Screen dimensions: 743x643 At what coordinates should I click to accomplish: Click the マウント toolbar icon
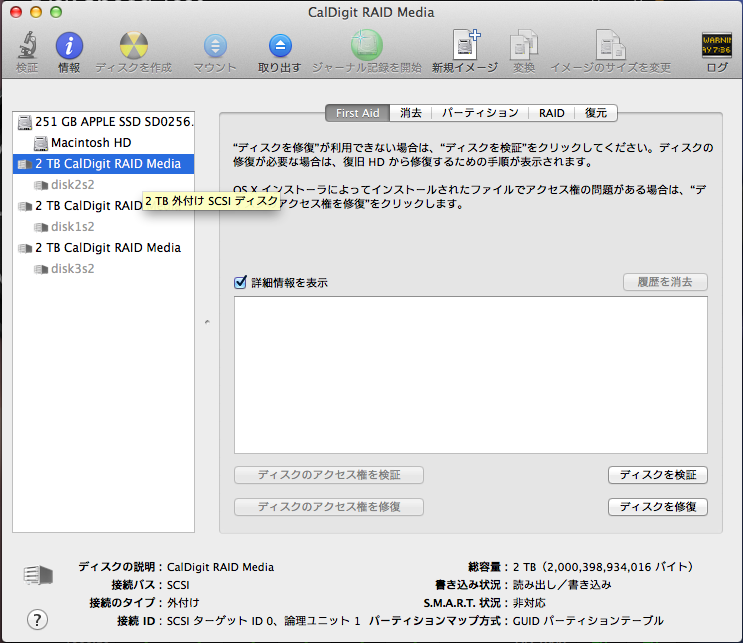click(x=215, y=46)
